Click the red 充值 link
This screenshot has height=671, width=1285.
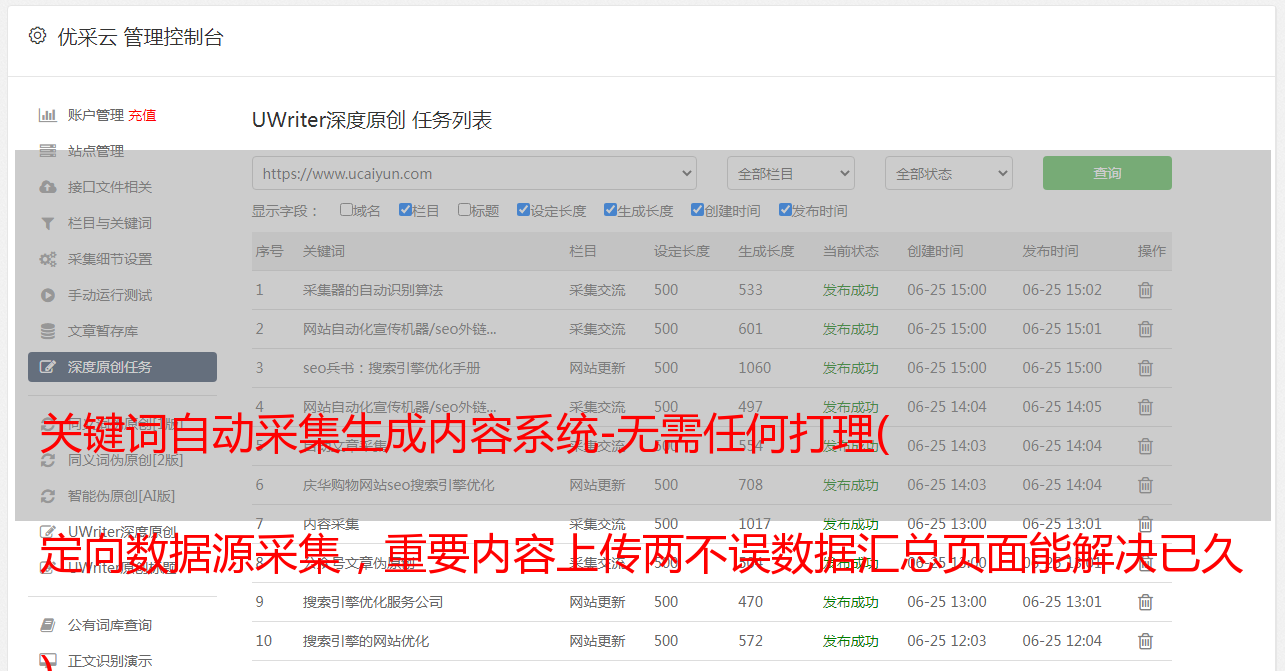(x=142, y=115)
